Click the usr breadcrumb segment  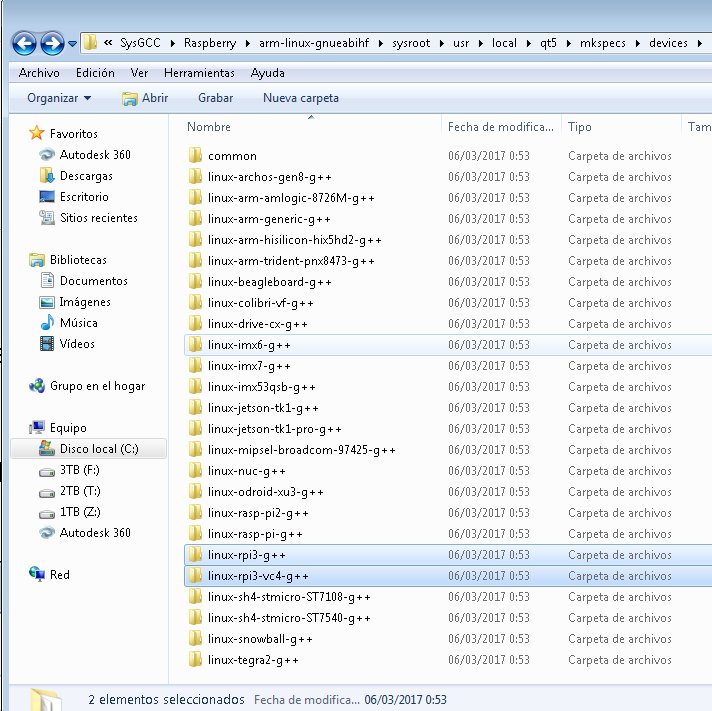pyautogui.click(x=461, y=43)
